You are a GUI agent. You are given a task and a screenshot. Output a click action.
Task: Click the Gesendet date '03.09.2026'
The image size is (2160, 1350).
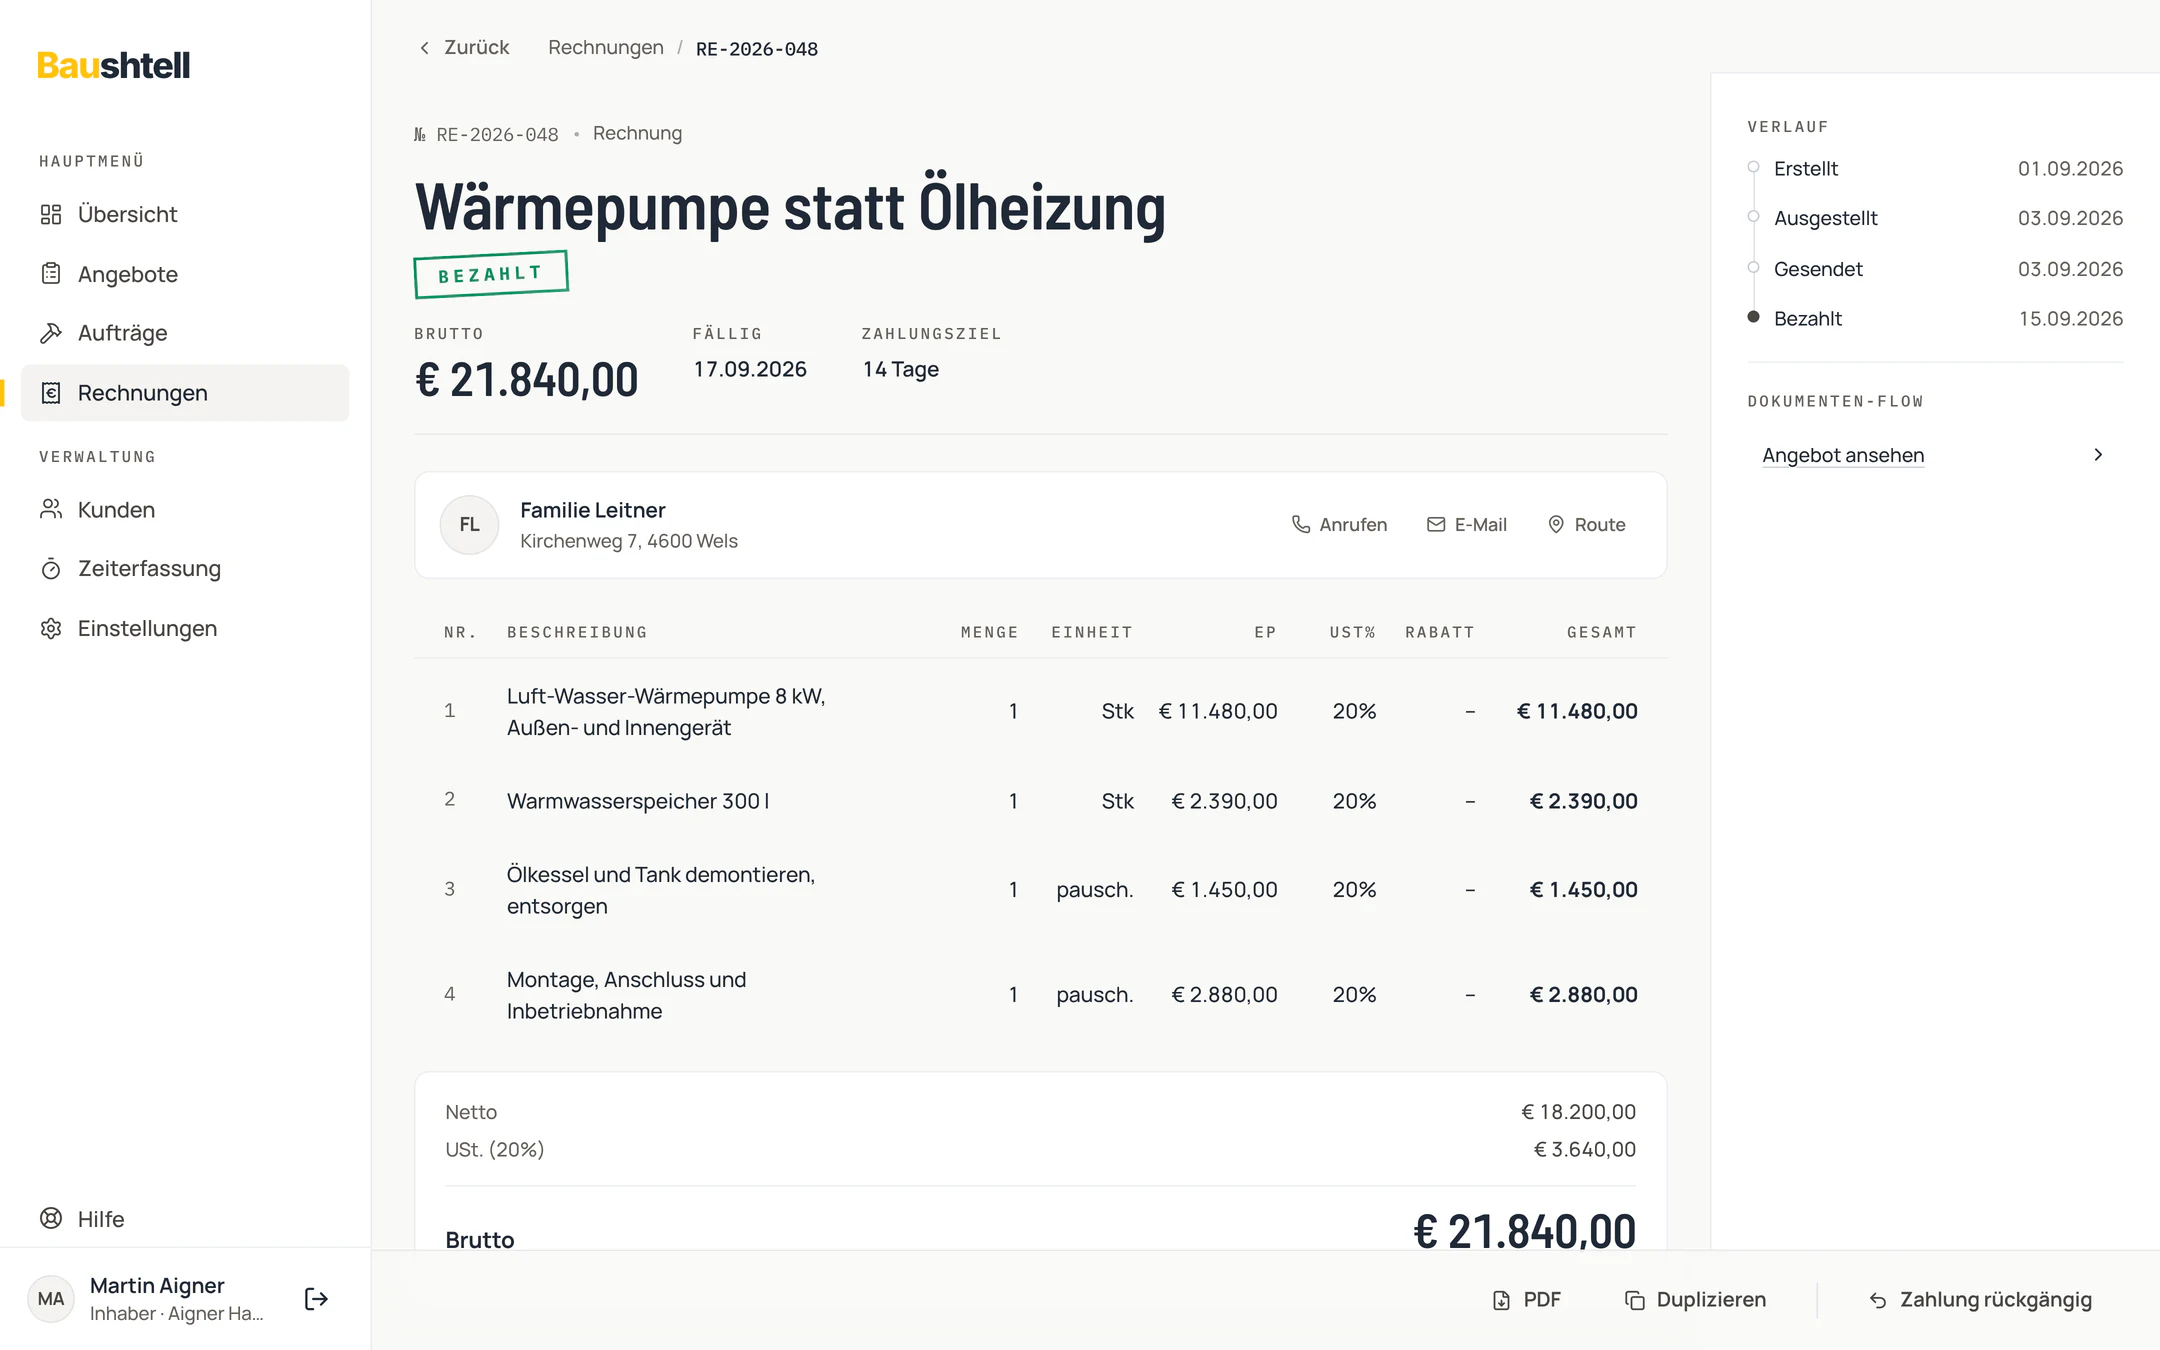pyautogui.click(x=2070, y=269)
